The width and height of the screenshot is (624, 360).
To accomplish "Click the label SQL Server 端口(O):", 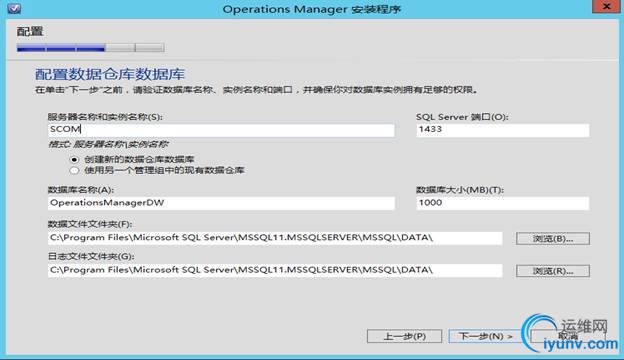I will pyautogui.click(x=462, y=117).
